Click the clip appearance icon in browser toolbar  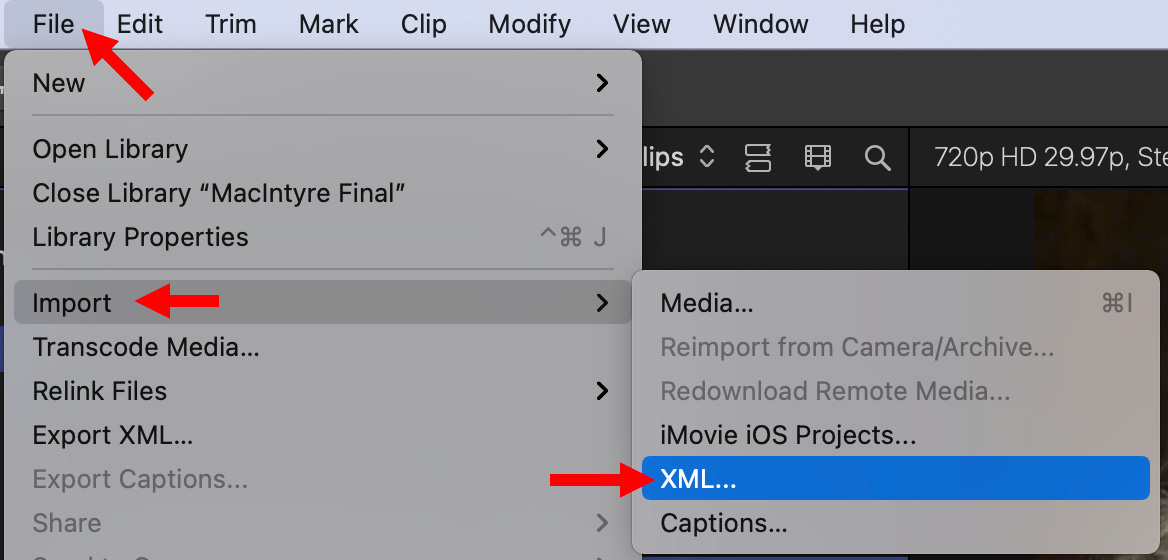(x=758, y=157)
